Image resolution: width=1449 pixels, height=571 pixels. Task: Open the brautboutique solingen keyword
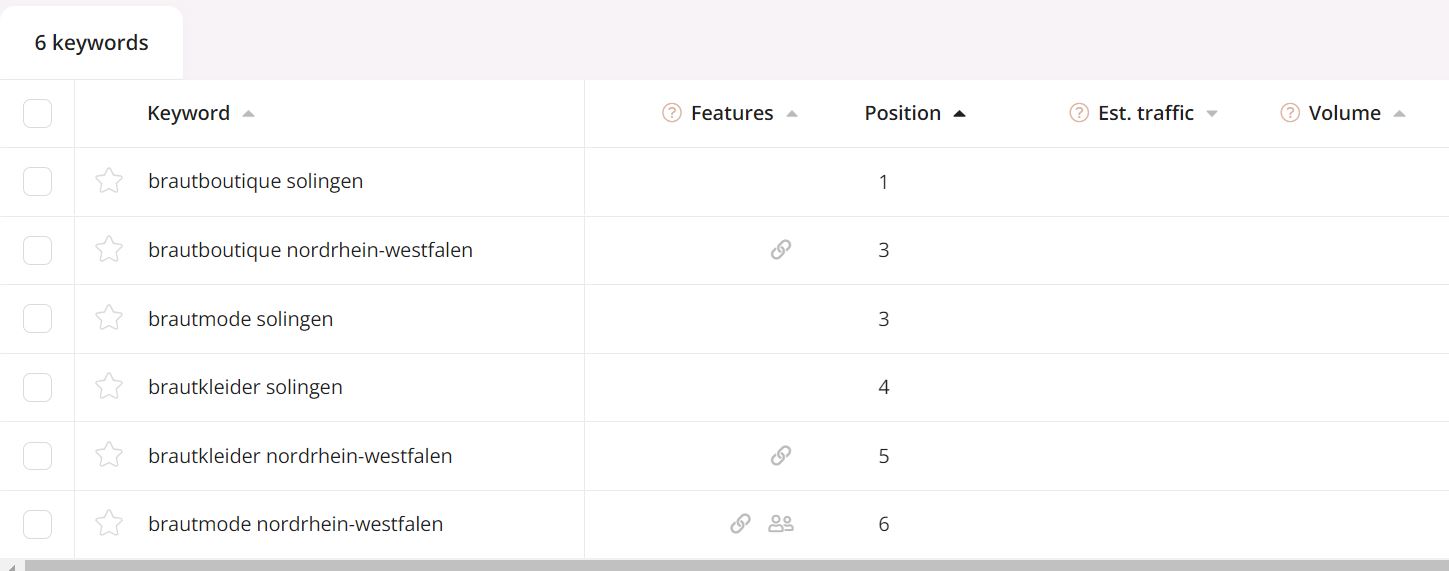coord(255,181)
